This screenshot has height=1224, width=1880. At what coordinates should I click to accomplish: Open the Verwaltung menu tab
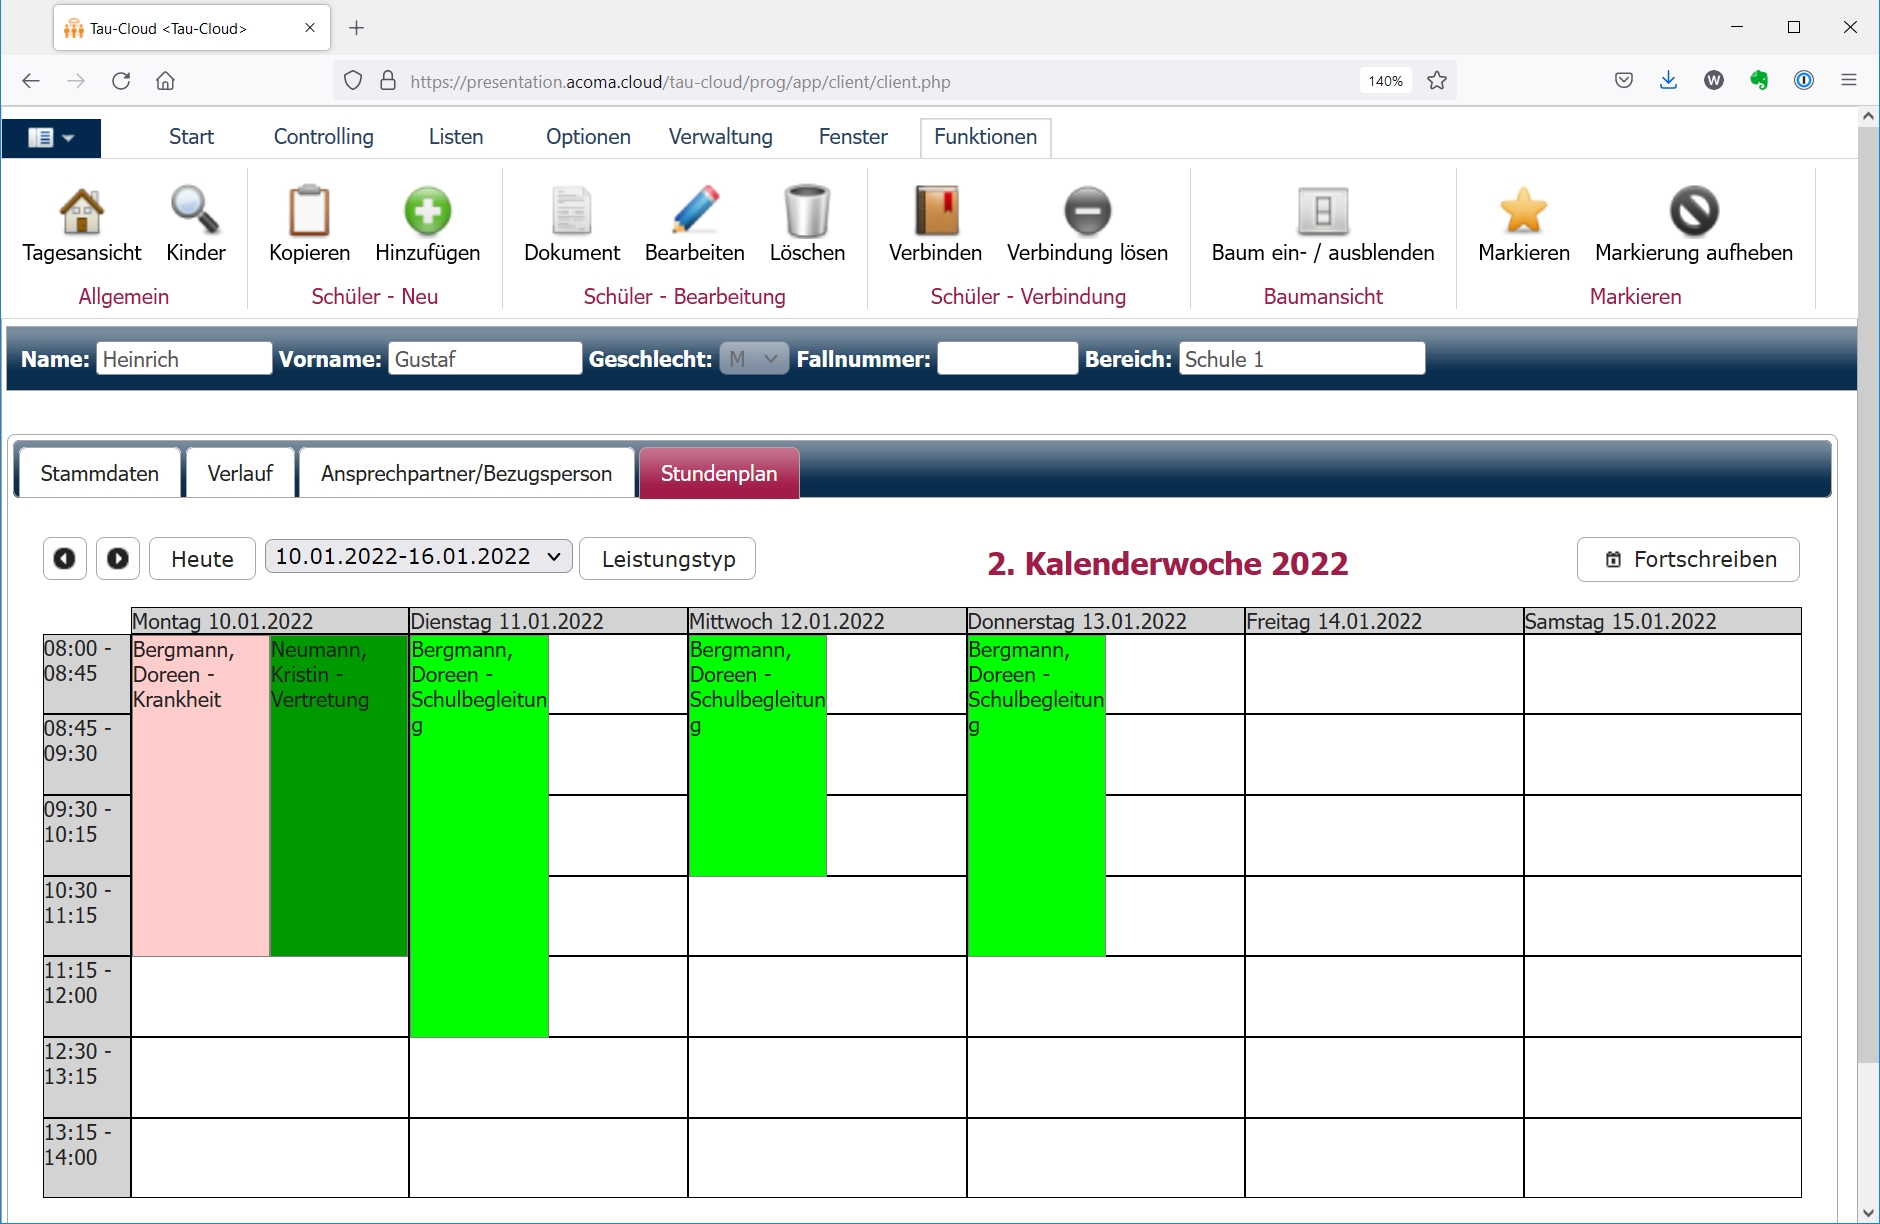[721, 137]
